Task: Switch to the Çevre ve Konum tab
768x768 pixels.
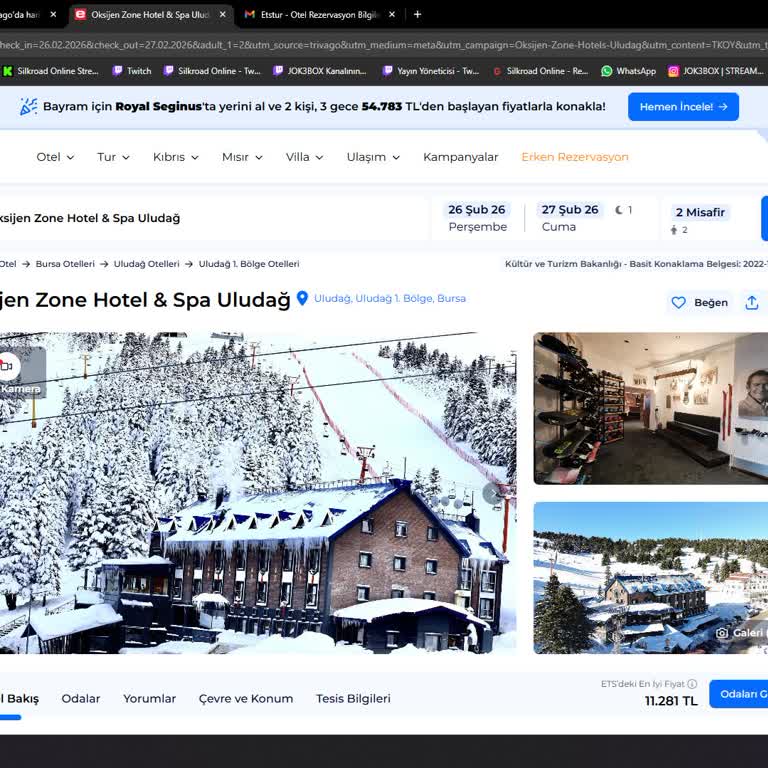Action: coord(246,699)
